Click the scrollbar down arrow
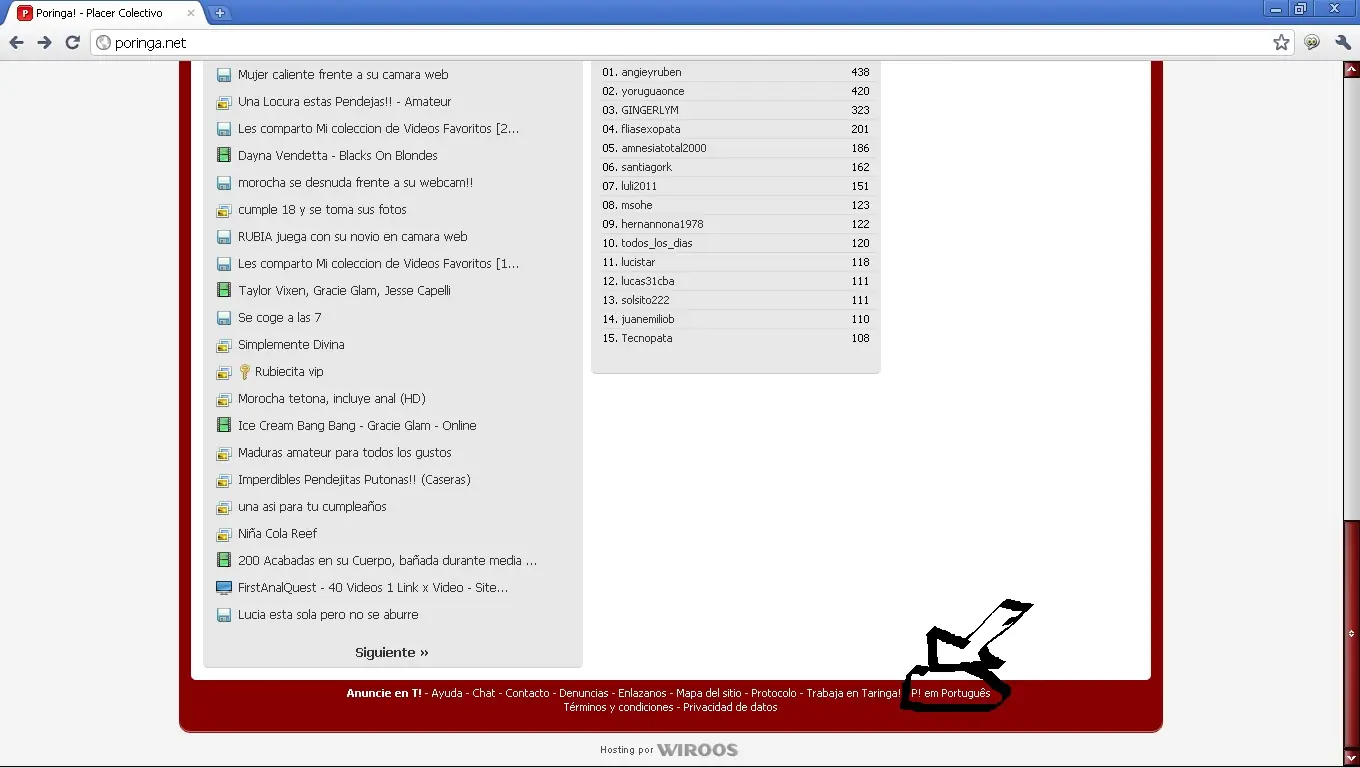This screenshot has height=768, width=1360. click(1351, 758)
